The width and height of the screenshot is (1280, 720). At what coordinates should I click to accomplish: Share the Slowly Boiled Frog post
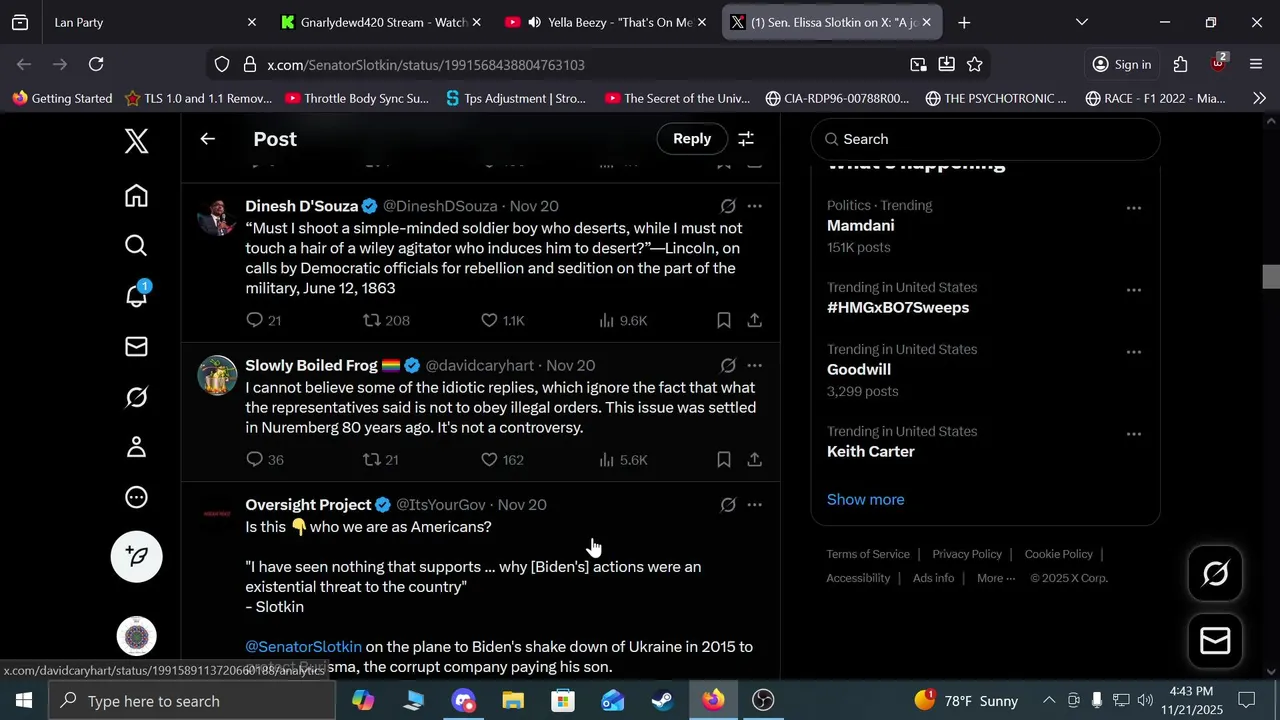point(755,460)
